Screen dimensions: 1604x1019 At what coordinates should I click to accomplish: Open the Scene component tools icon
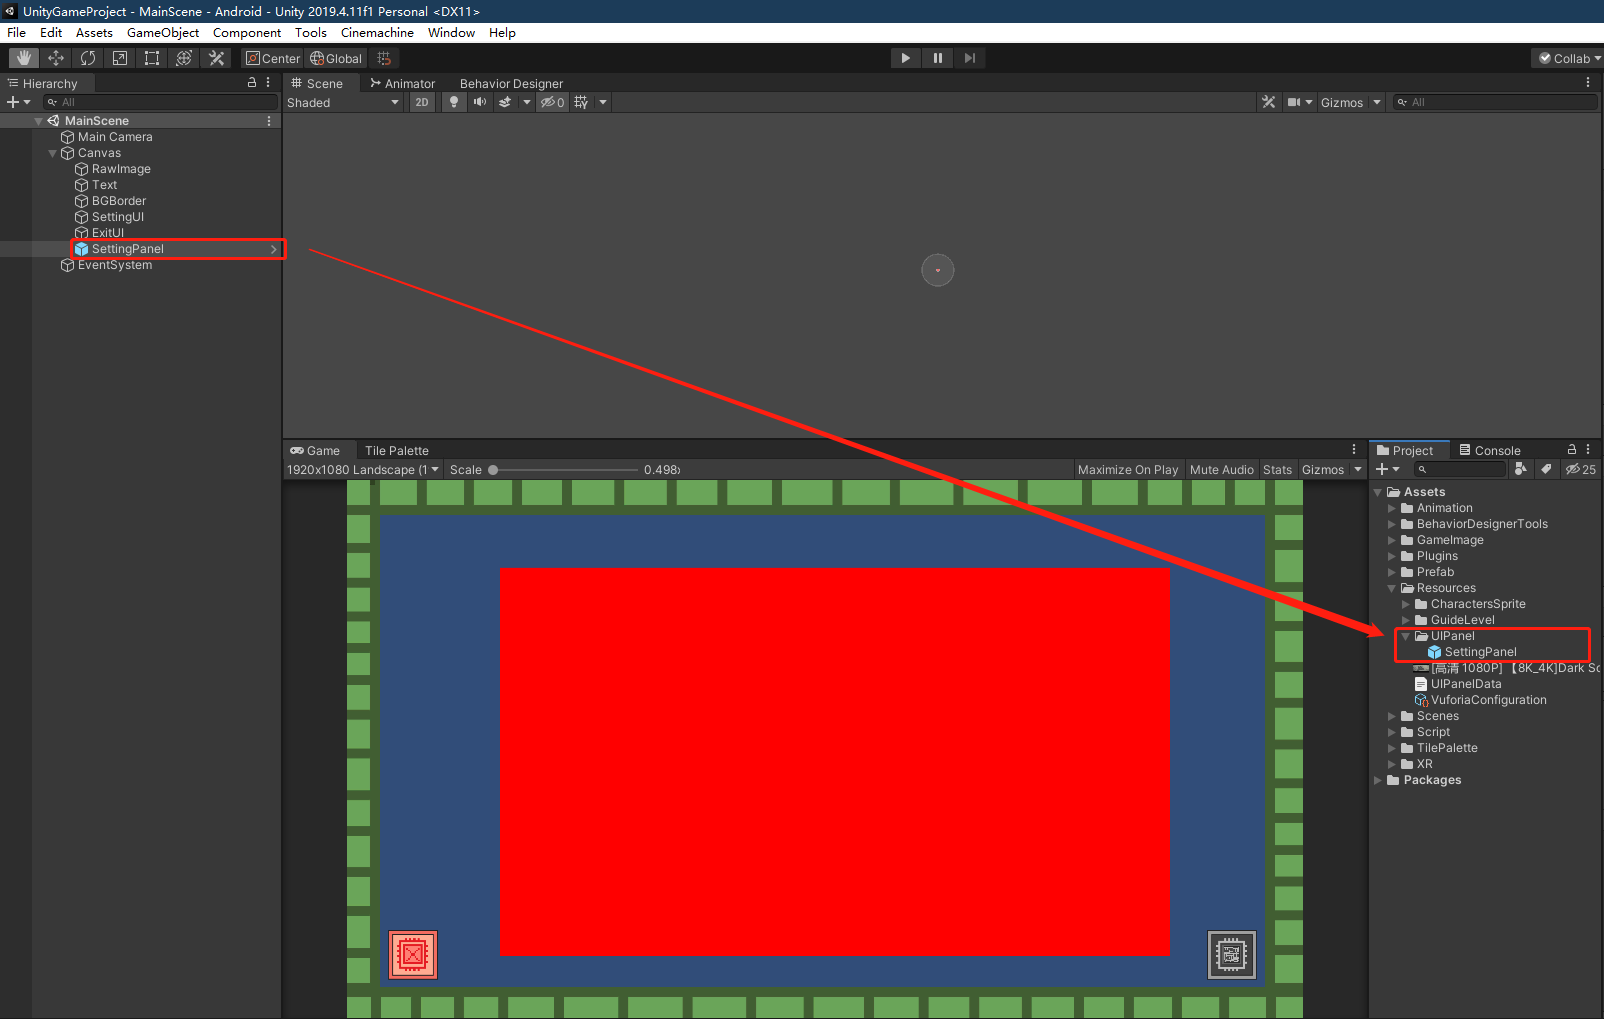[1269, 102]
